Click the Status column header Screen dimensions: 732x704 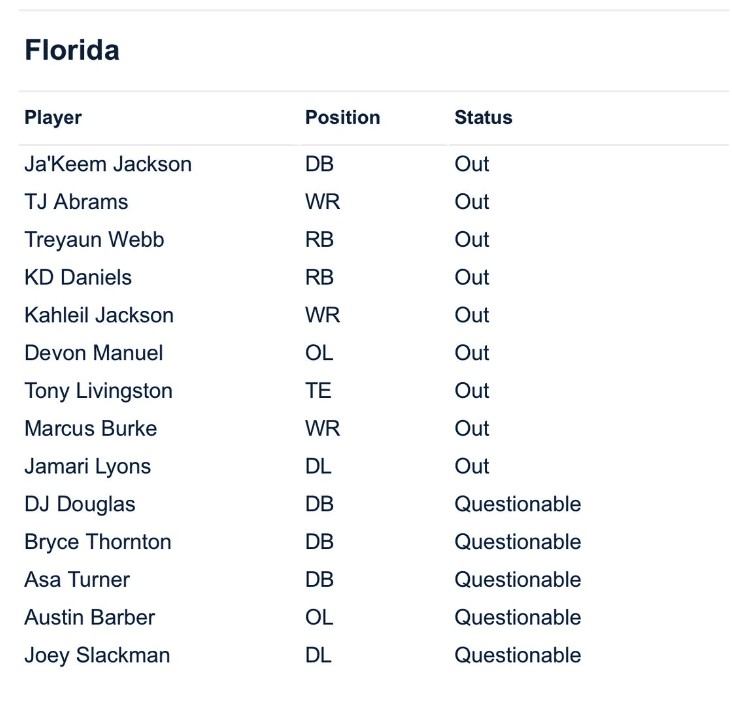[483, 118]
